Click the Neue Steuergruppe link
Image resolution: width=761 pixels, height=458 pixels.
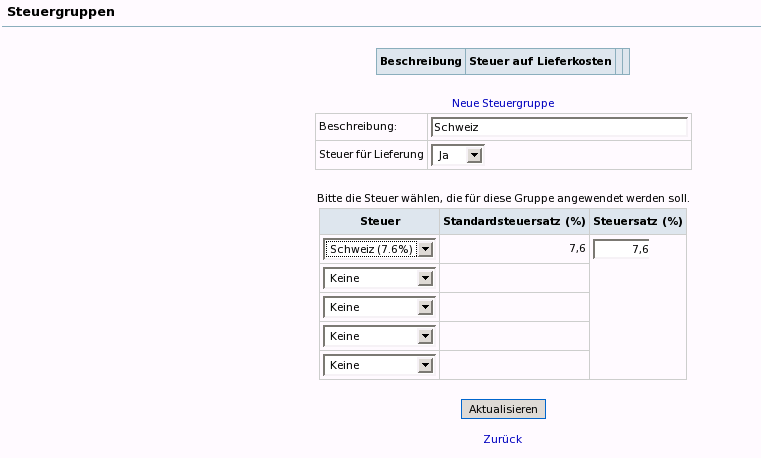coord(502,103)
